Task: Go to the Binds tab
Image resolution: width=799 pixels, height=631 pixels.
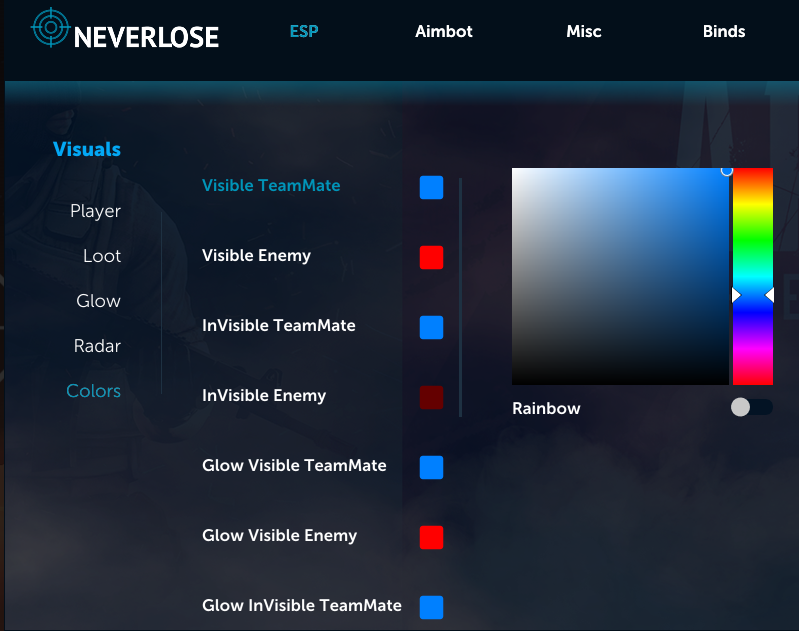Action: click(x=724, y=31)
